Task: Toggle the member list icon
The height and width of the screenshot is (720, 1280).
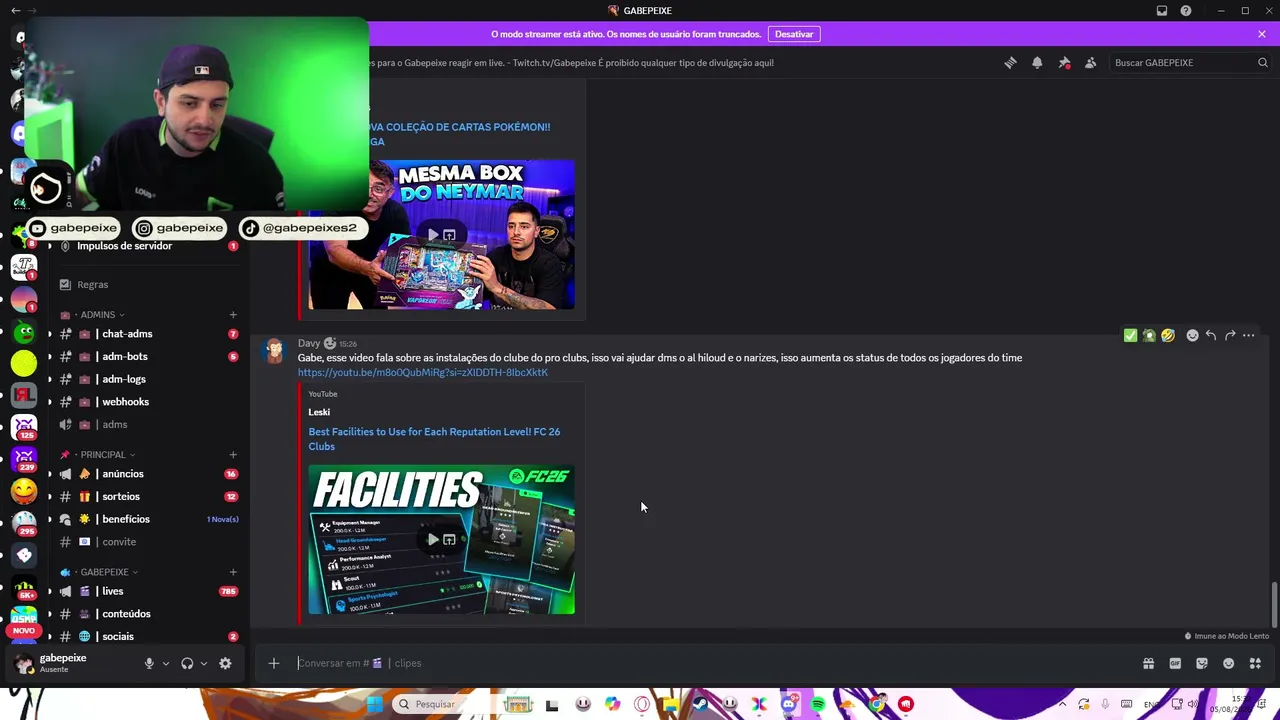Action: click(x=1090, y=62)
